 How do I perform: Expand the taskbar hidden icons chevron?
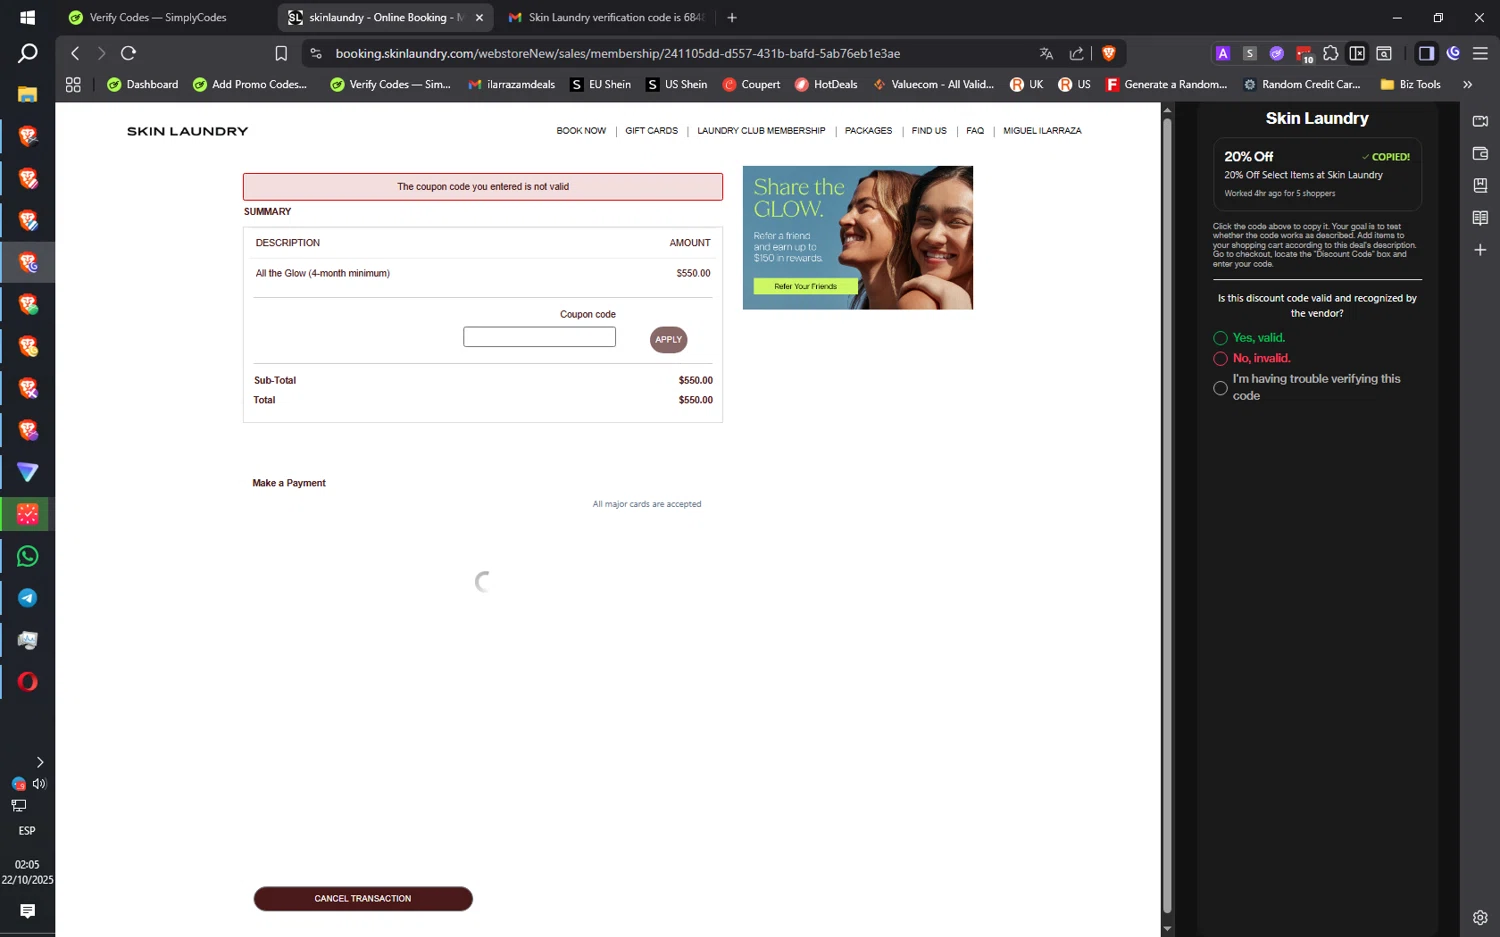(x=40, y=762)
